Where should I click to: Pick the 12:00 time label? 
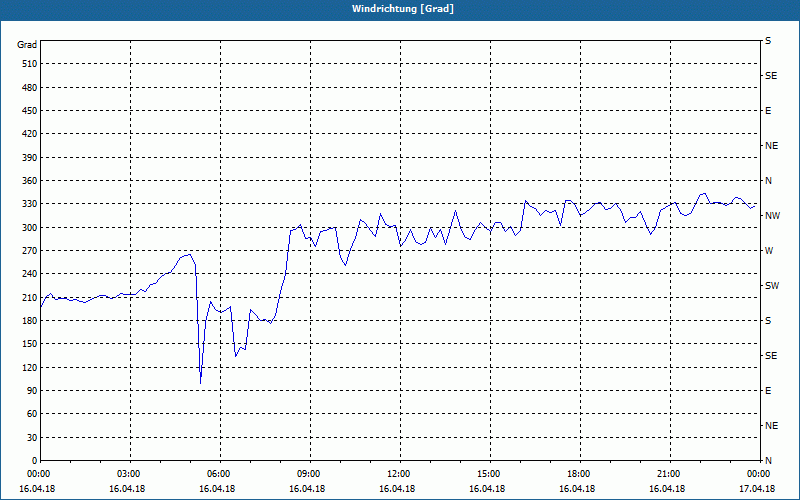click(399, 474)
